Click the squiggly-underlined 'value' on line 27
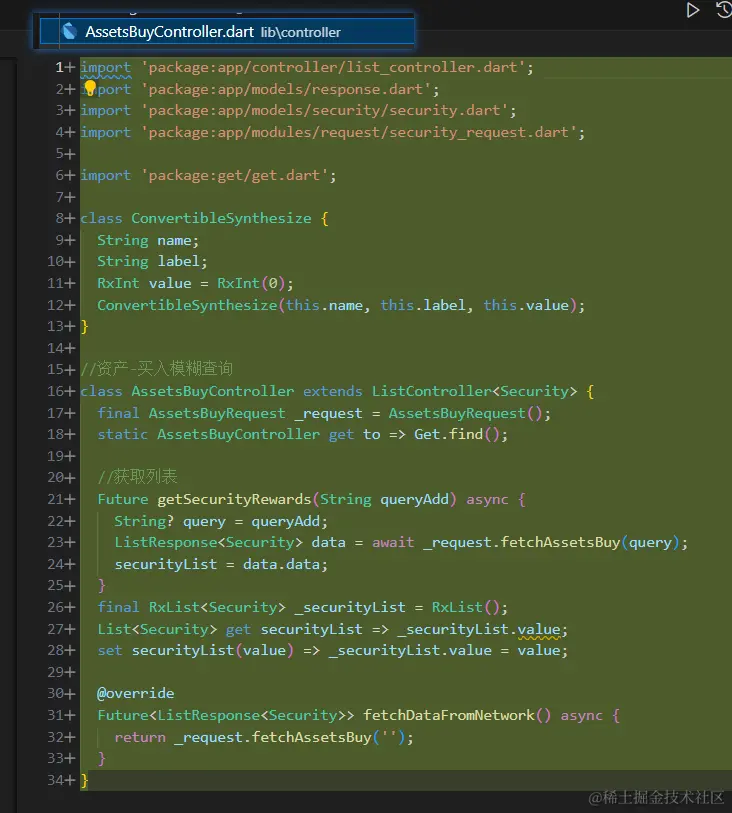The image size is (732, 813). [539, 629]
